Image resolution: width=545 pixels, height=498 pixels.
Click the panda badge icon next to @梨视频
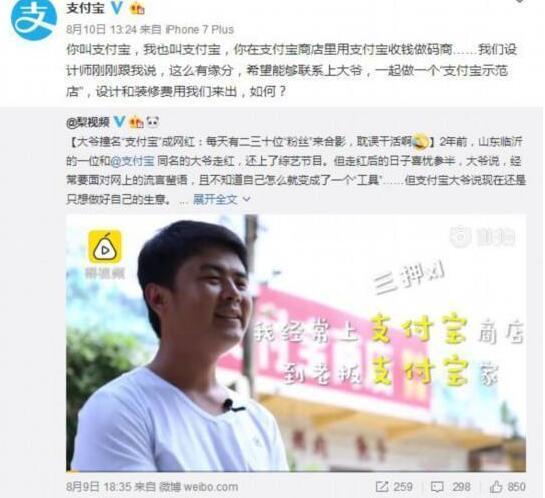(x=153, y=122)
